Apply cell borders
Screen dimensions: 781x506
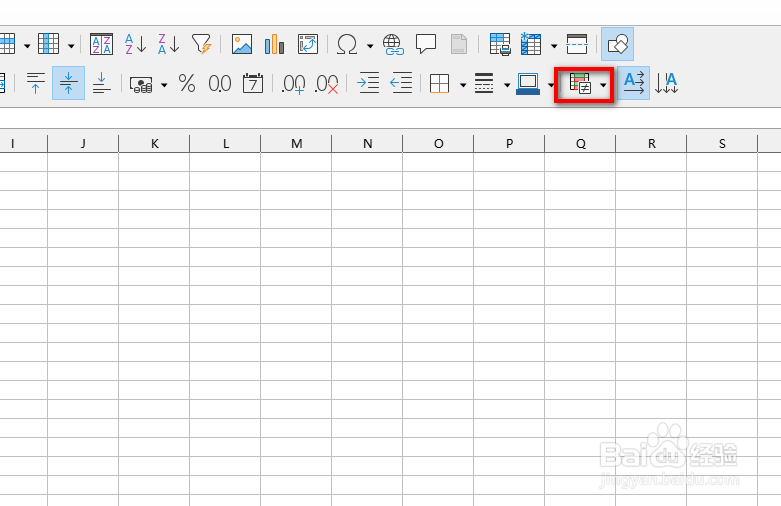[x=439, y=84]
